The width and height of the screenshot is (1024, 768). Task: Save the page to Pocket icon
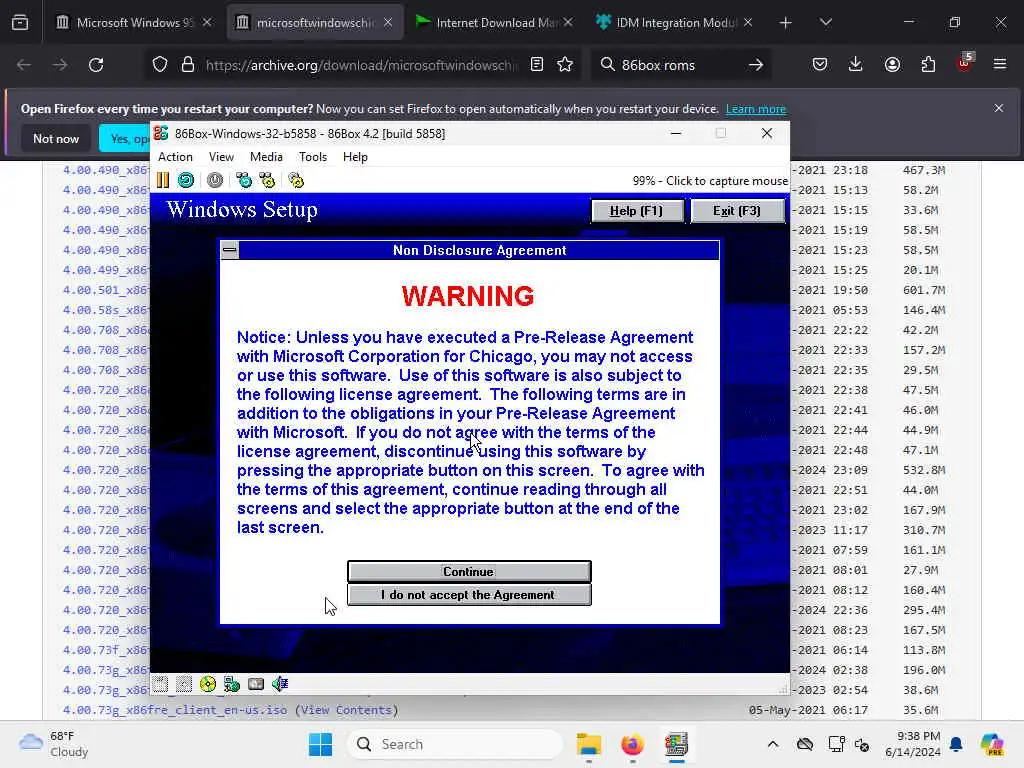(x=820, y=65)
